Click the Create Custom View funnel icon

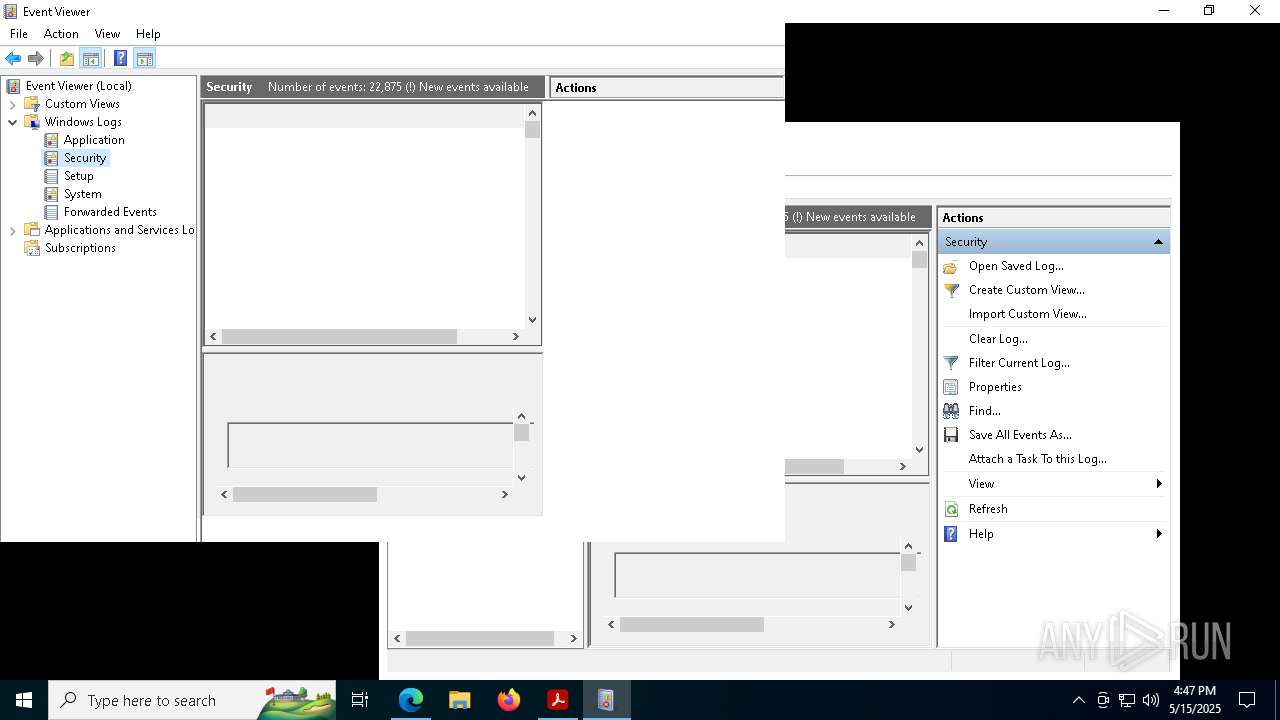[x=951, y=290]
